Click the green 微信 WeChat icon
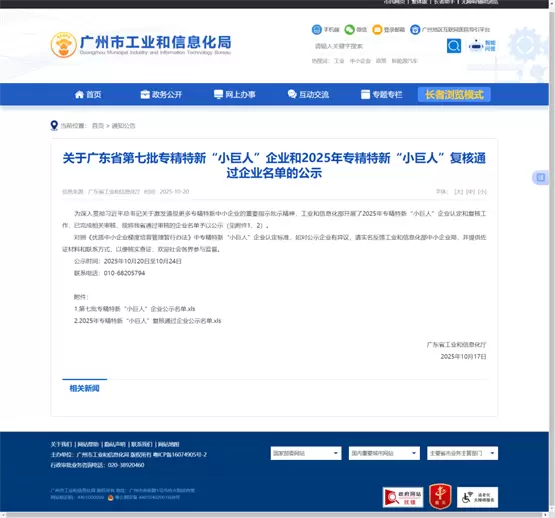555x518 pixels. coord(350,29)
